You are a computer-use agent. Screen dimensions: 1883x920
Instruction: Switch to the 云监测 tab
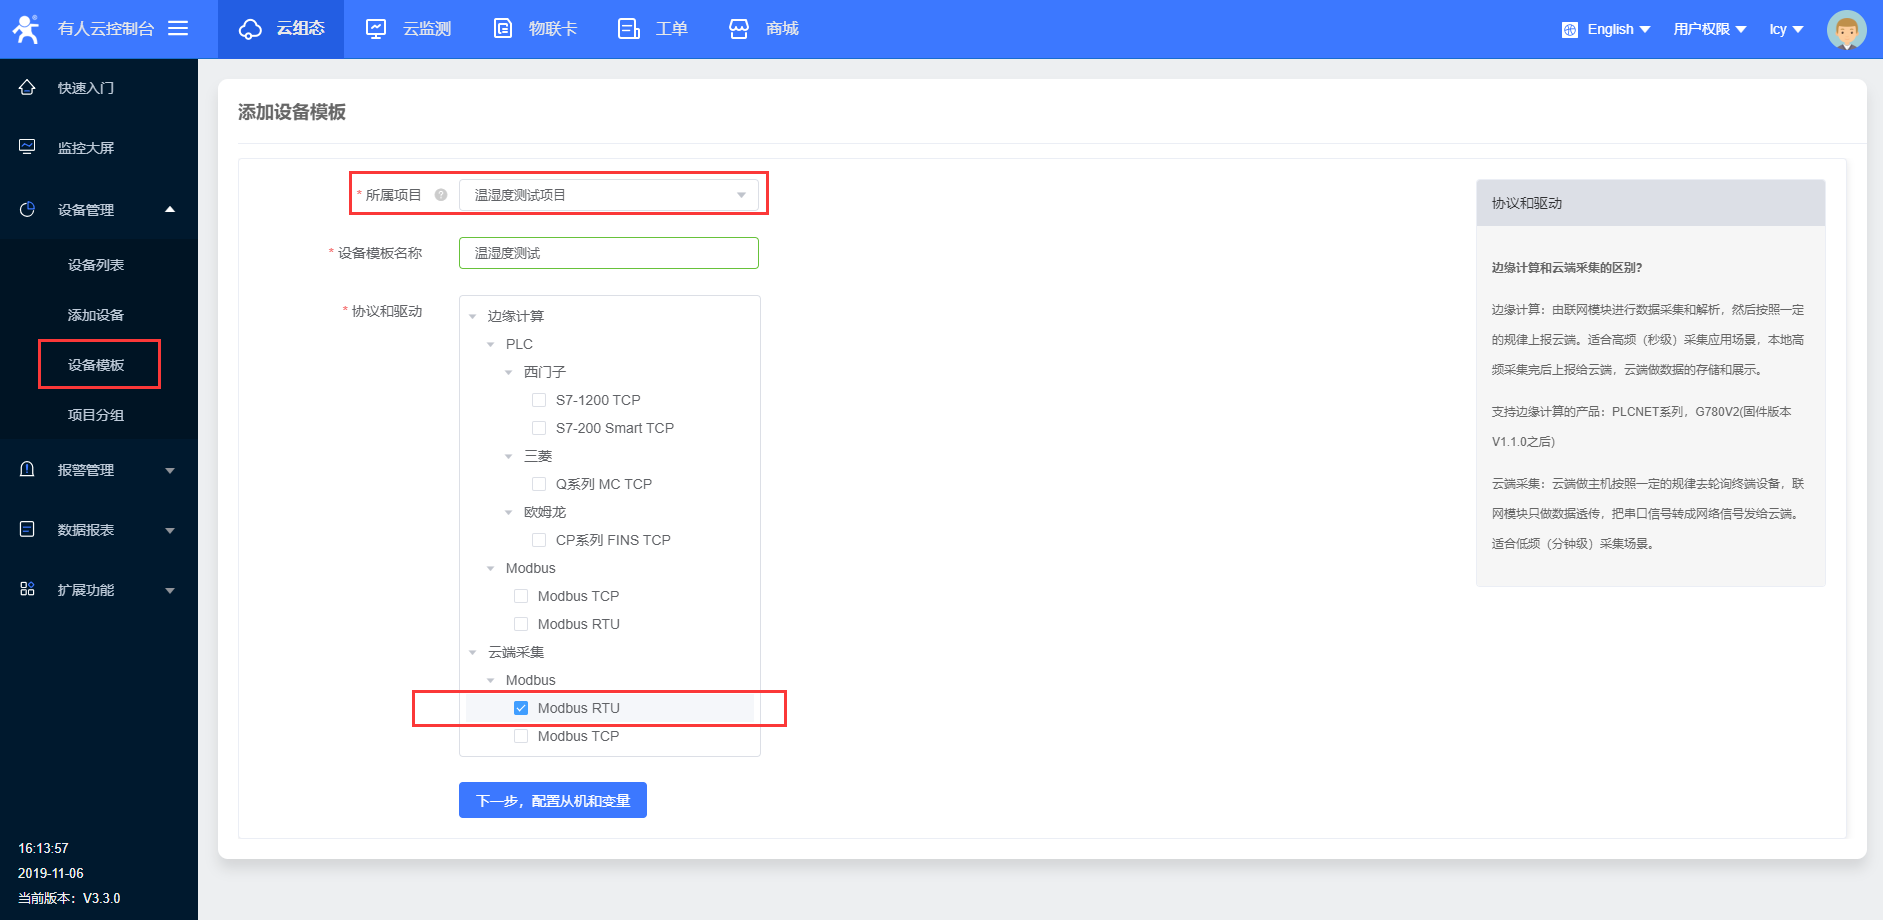(x=407, y=29)
